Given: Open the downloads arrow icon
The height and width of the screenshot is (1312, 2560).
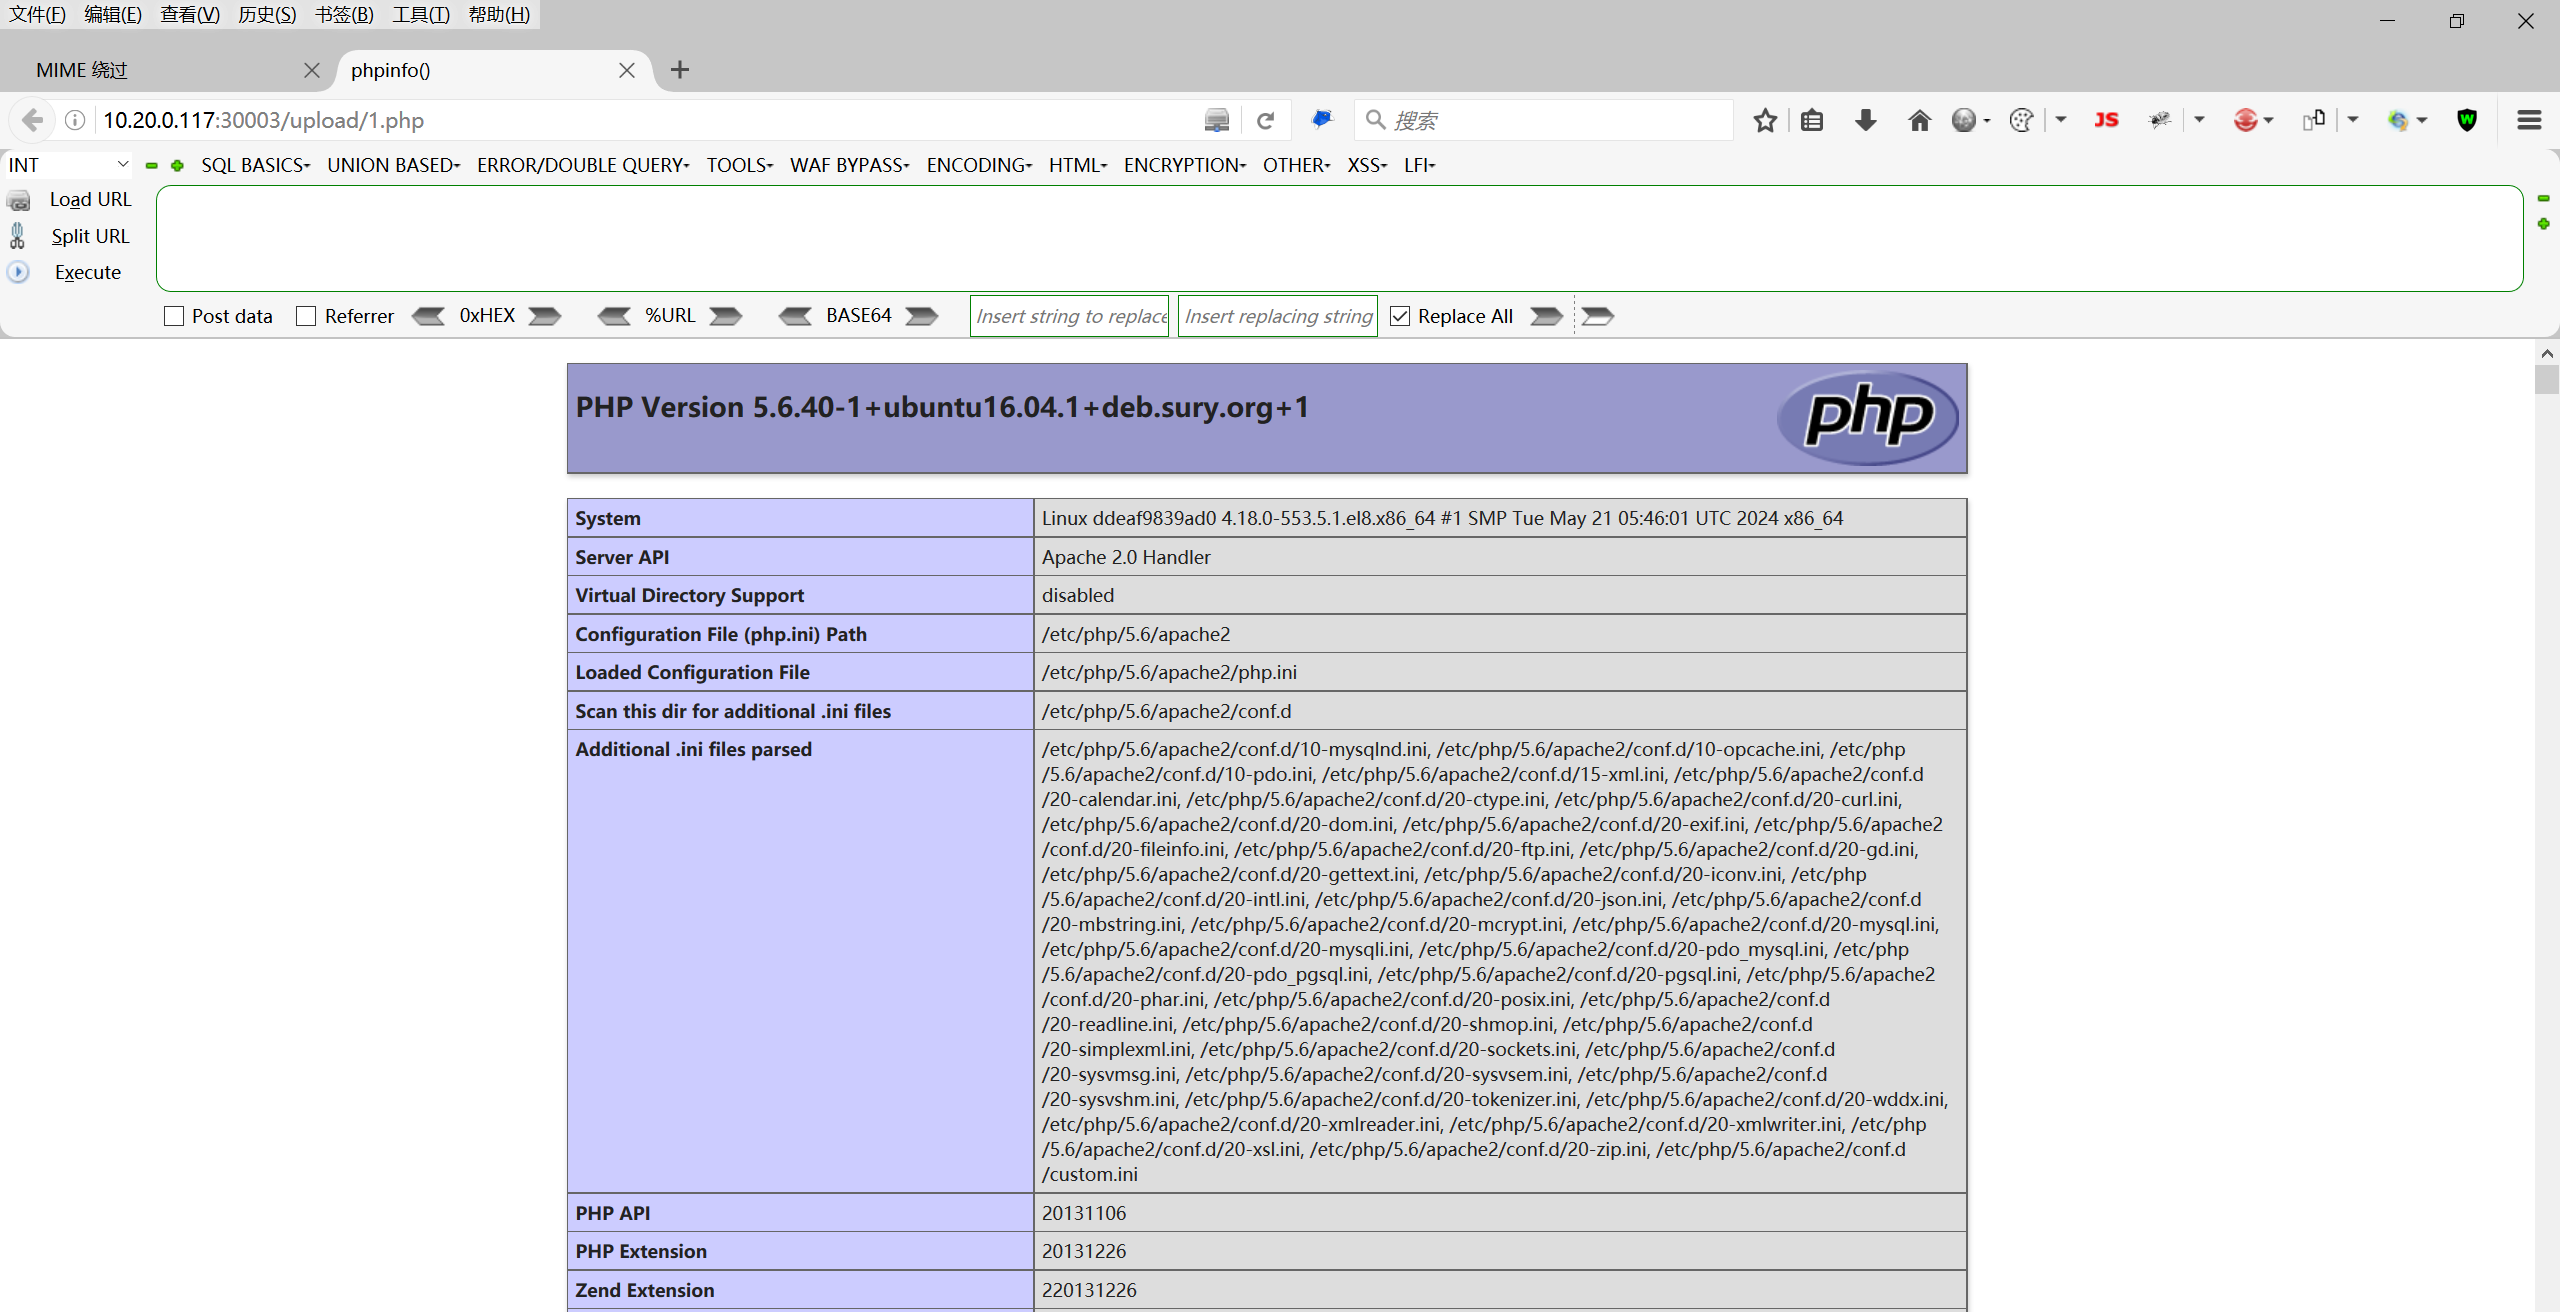Looking at the screenshot, I should (x=1865, y=121).
